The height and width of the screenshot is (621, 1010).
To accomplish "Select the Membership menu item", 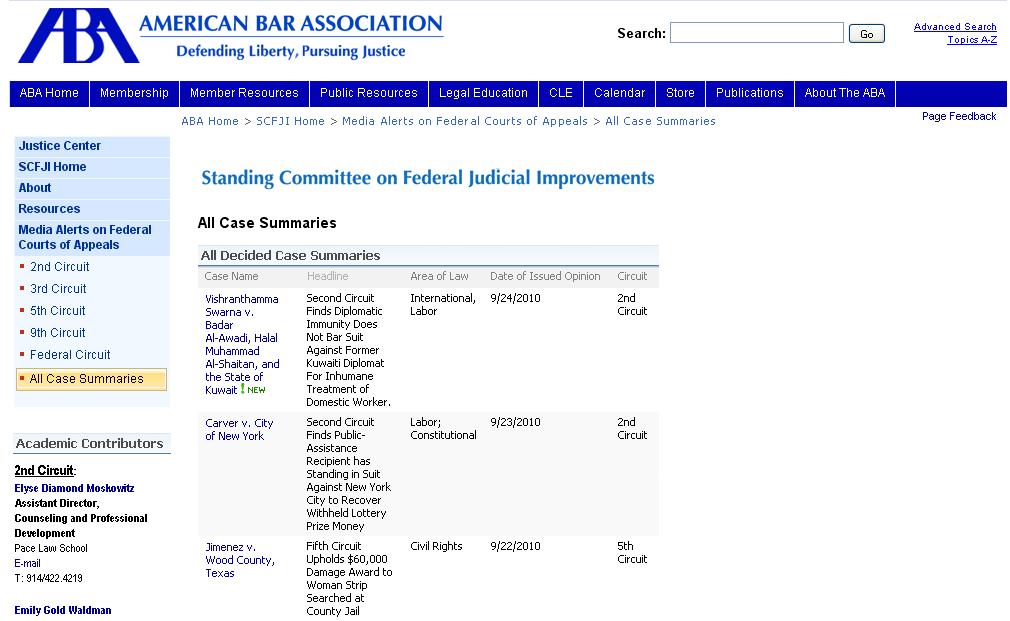I will pos(134,93).
